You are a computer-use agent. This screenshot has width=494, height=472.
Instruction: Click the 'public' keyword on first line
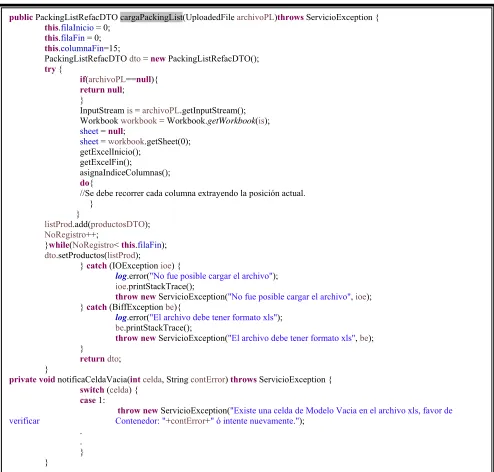pyautogui.click(x=21, y=17)
